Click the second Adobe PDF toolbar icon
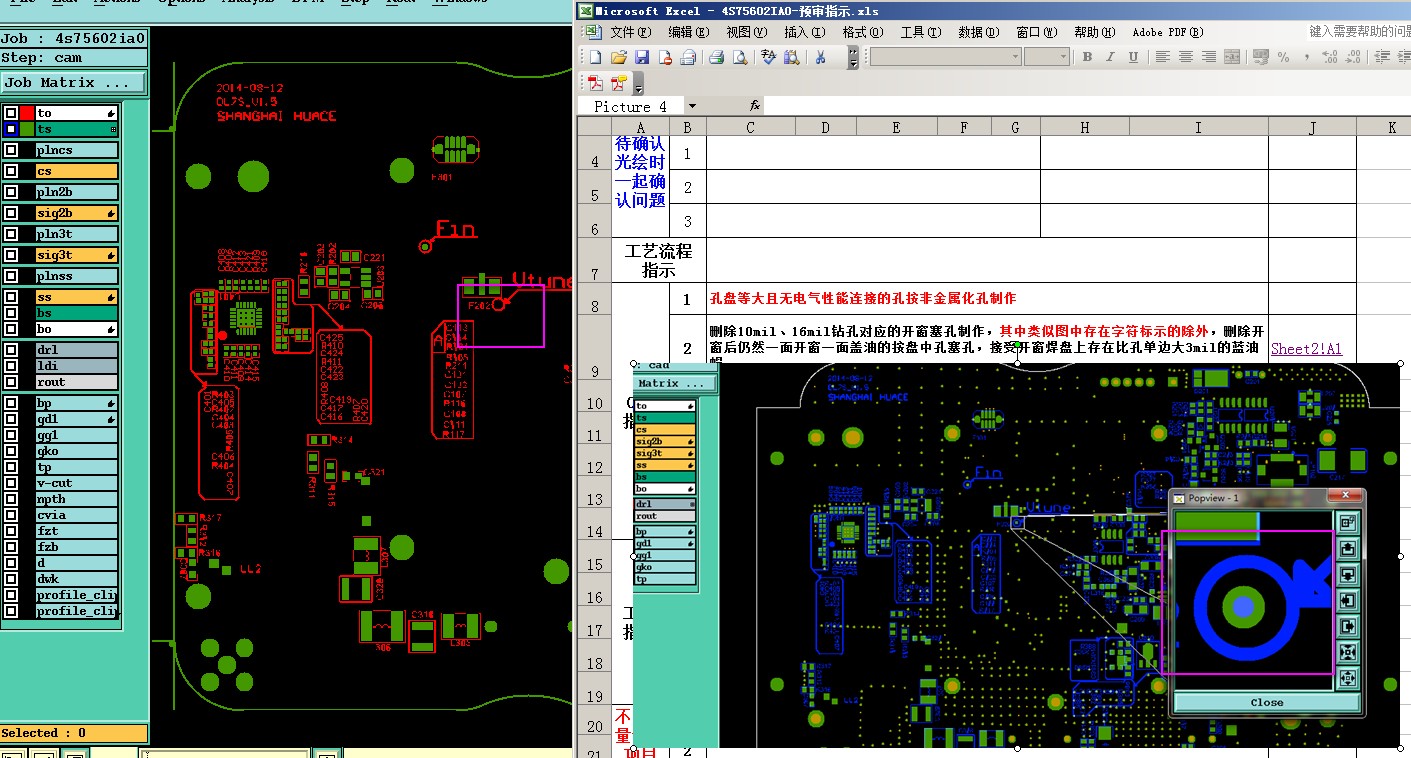1411x758 pixels. pos(619,83)
